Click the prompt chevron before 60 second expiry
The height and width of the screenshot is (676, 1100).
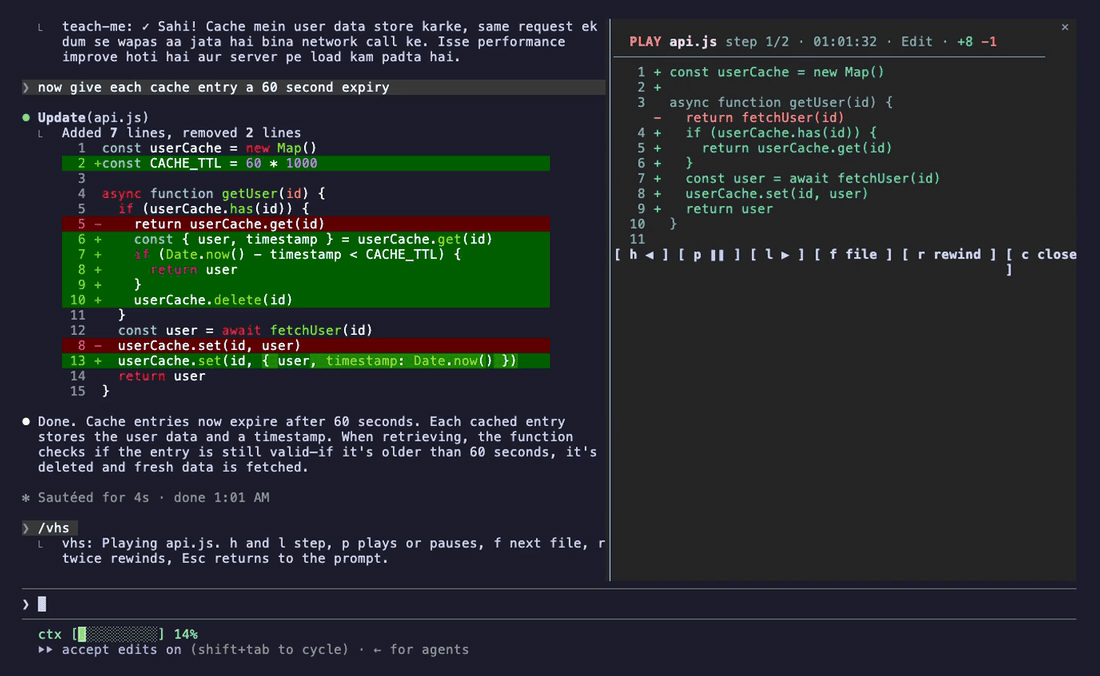pyautogui.click(x=26, y=87)
